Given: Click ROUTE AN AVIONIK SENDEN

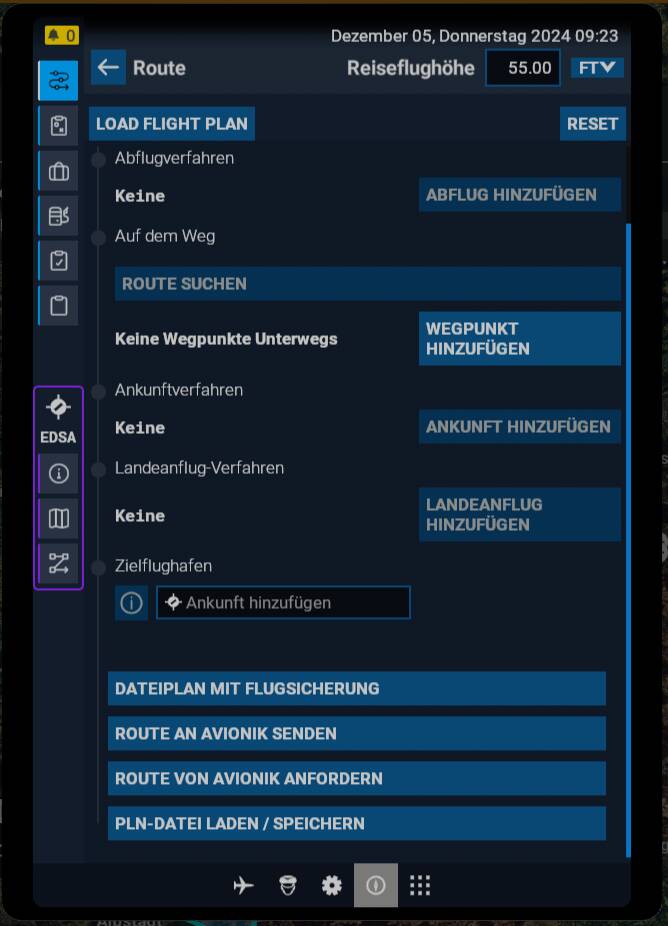Looking at the screenshot, I should coord(357,733).
